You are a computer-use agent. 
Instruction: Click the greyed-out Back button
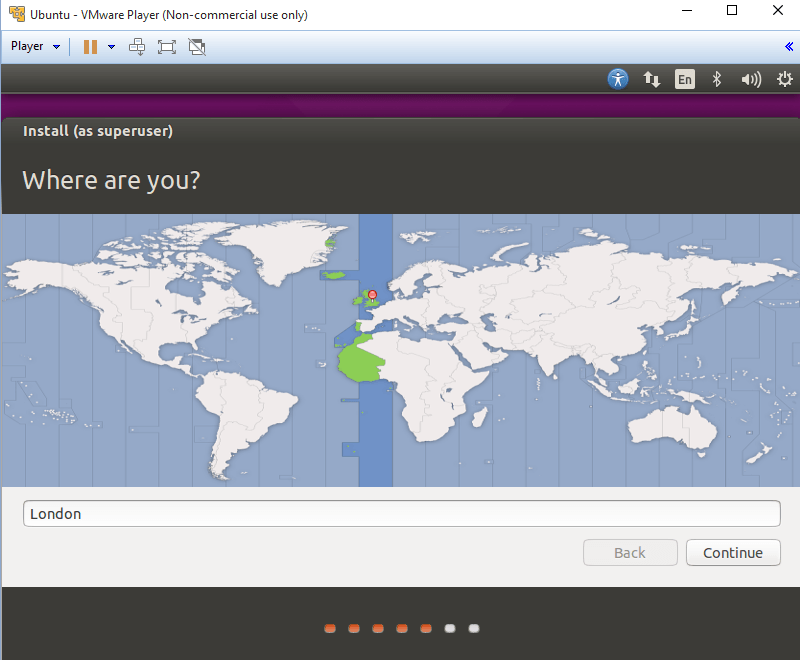click(629, 552)
